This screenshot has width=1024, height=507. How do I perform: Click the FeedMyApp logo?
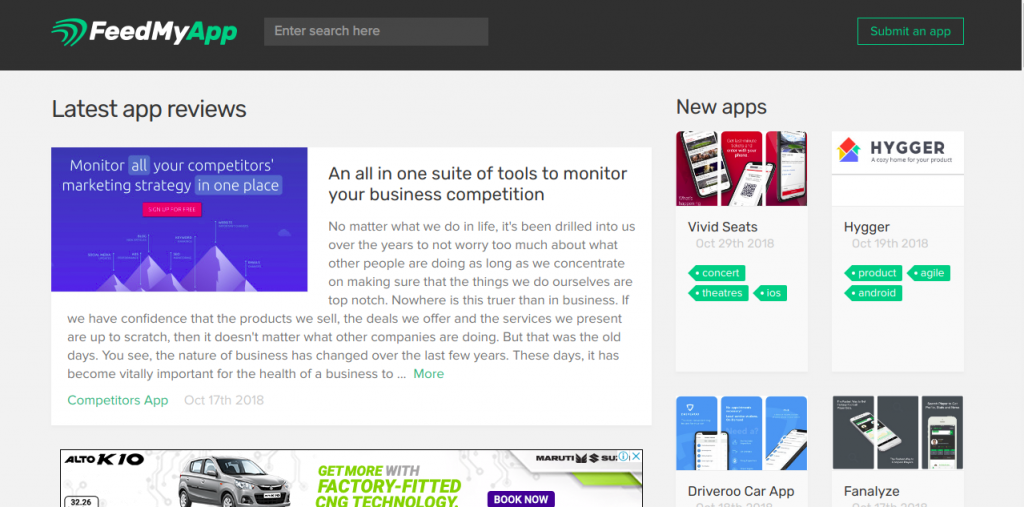click(x=144, y=32)
